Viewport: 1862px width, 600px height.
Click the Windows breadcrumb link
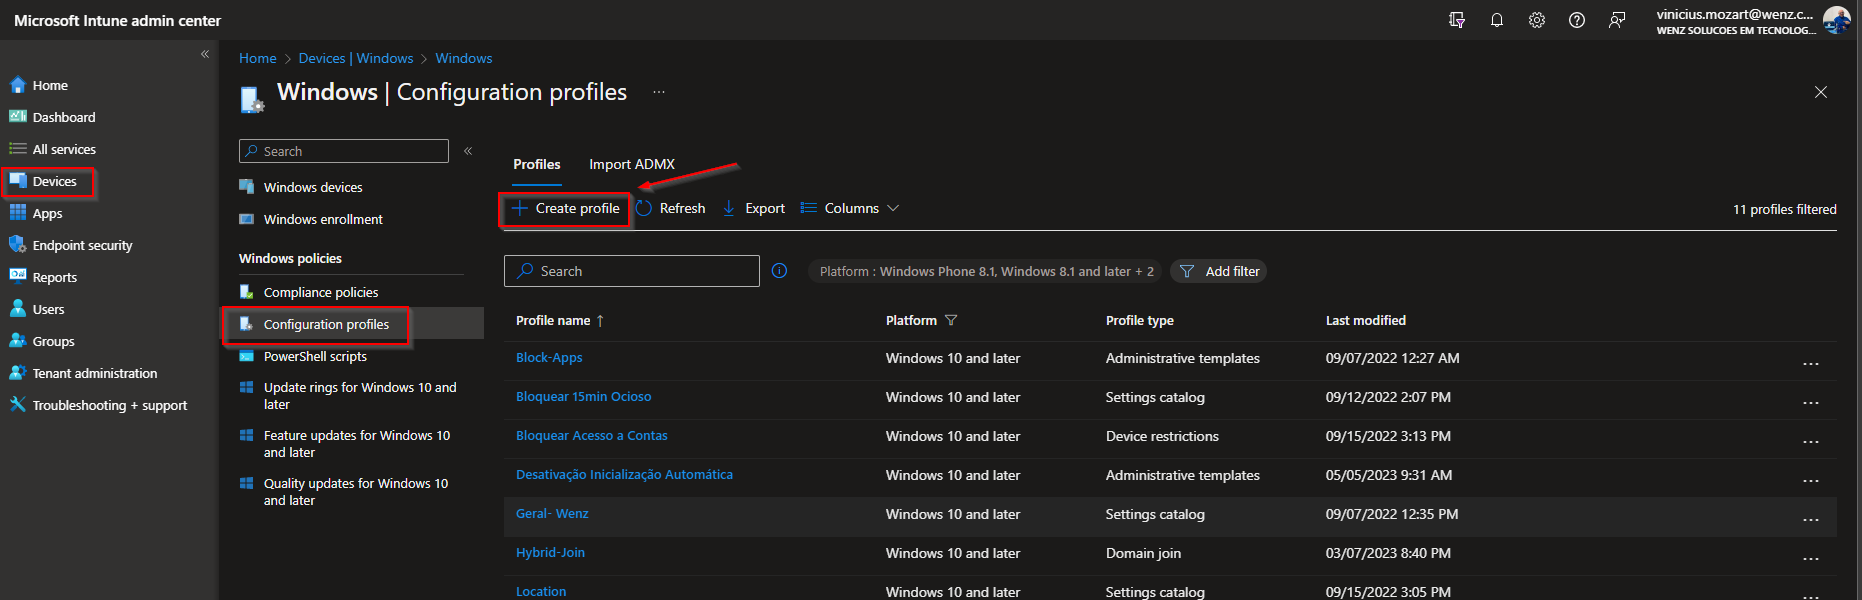pyautogui.click(x=463, y=58)
